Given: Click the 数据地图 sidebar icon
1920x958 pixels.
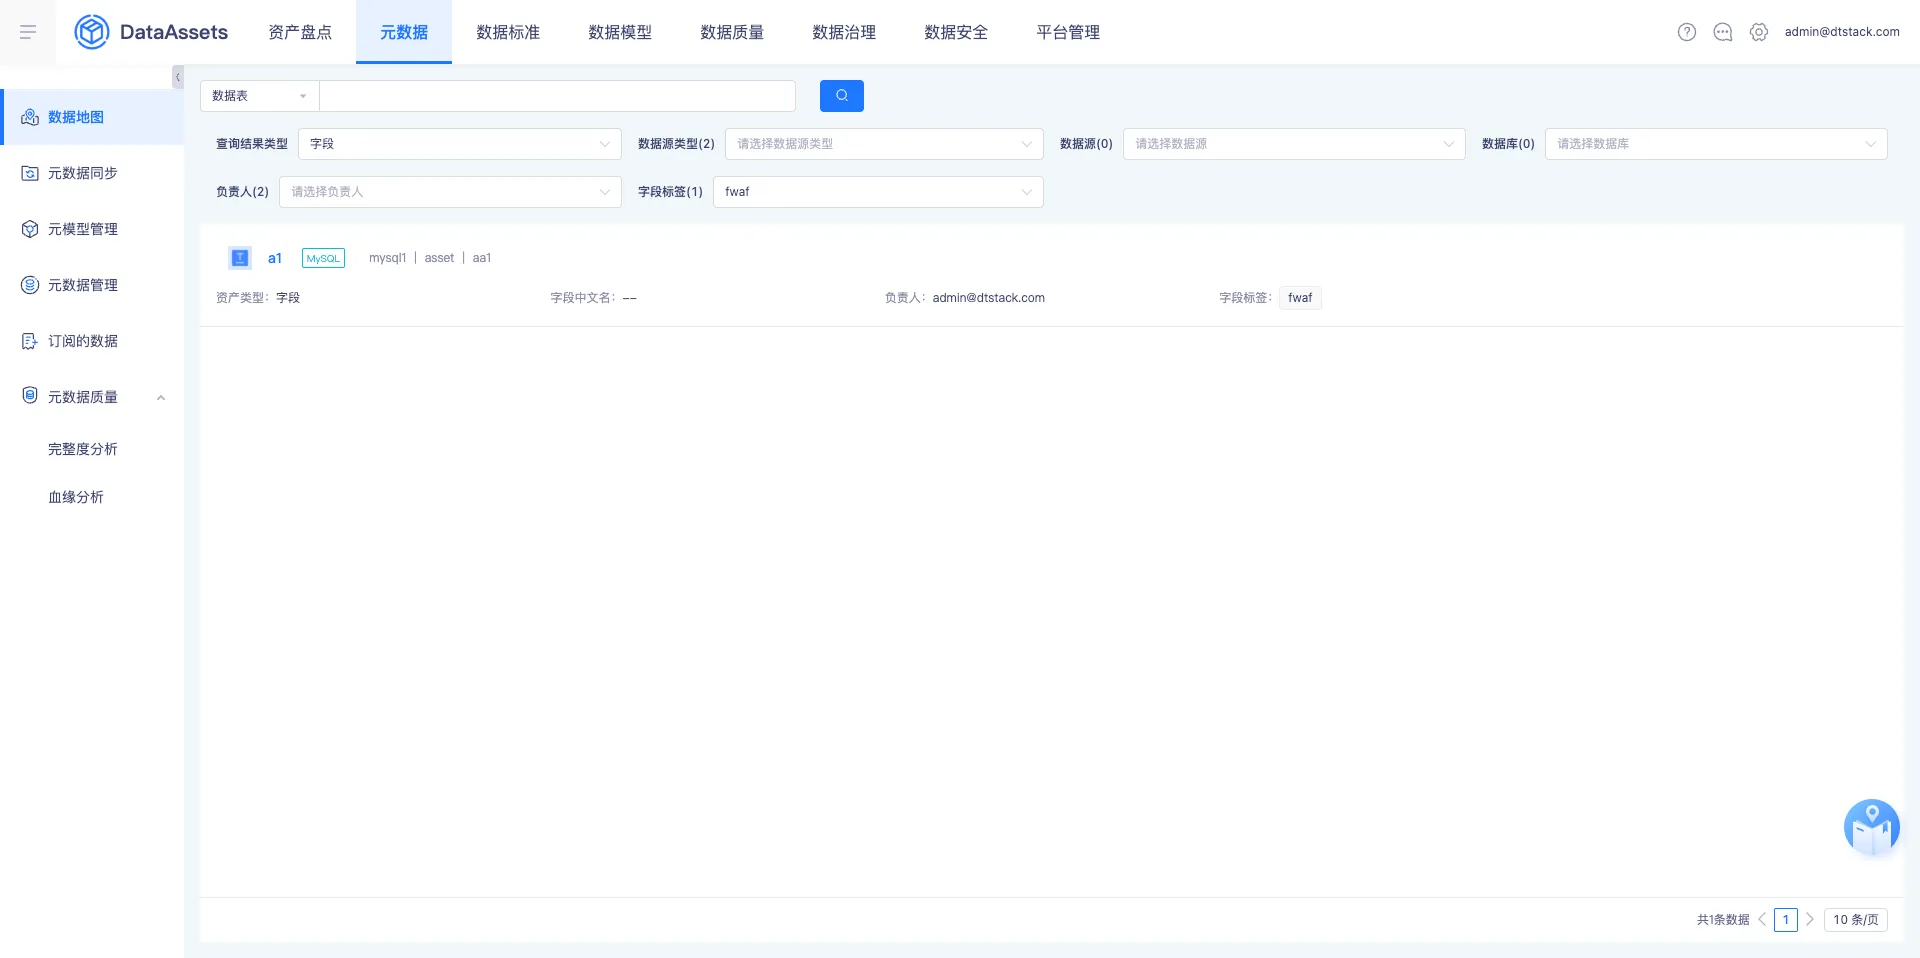Looking at the screenshot, I should coord(30,117).
